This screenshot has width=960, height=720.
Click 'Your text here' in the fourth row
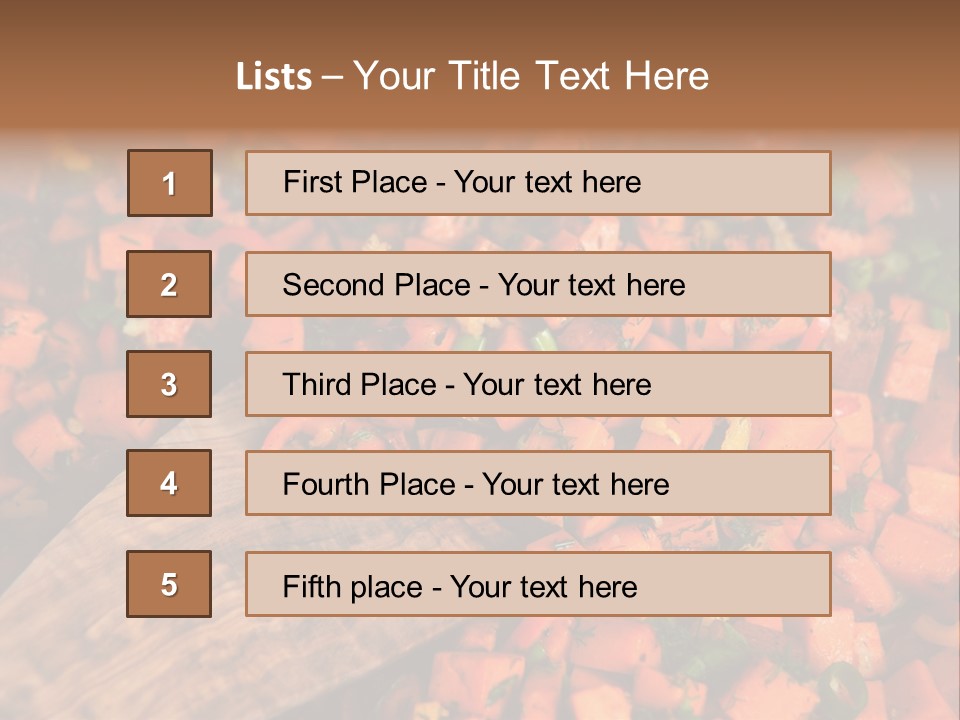(x=575, y=485)
